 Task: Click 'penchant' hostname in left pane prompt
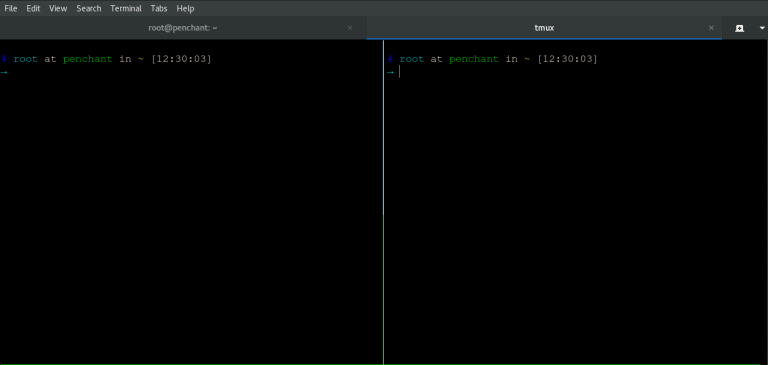pos(88,59)
